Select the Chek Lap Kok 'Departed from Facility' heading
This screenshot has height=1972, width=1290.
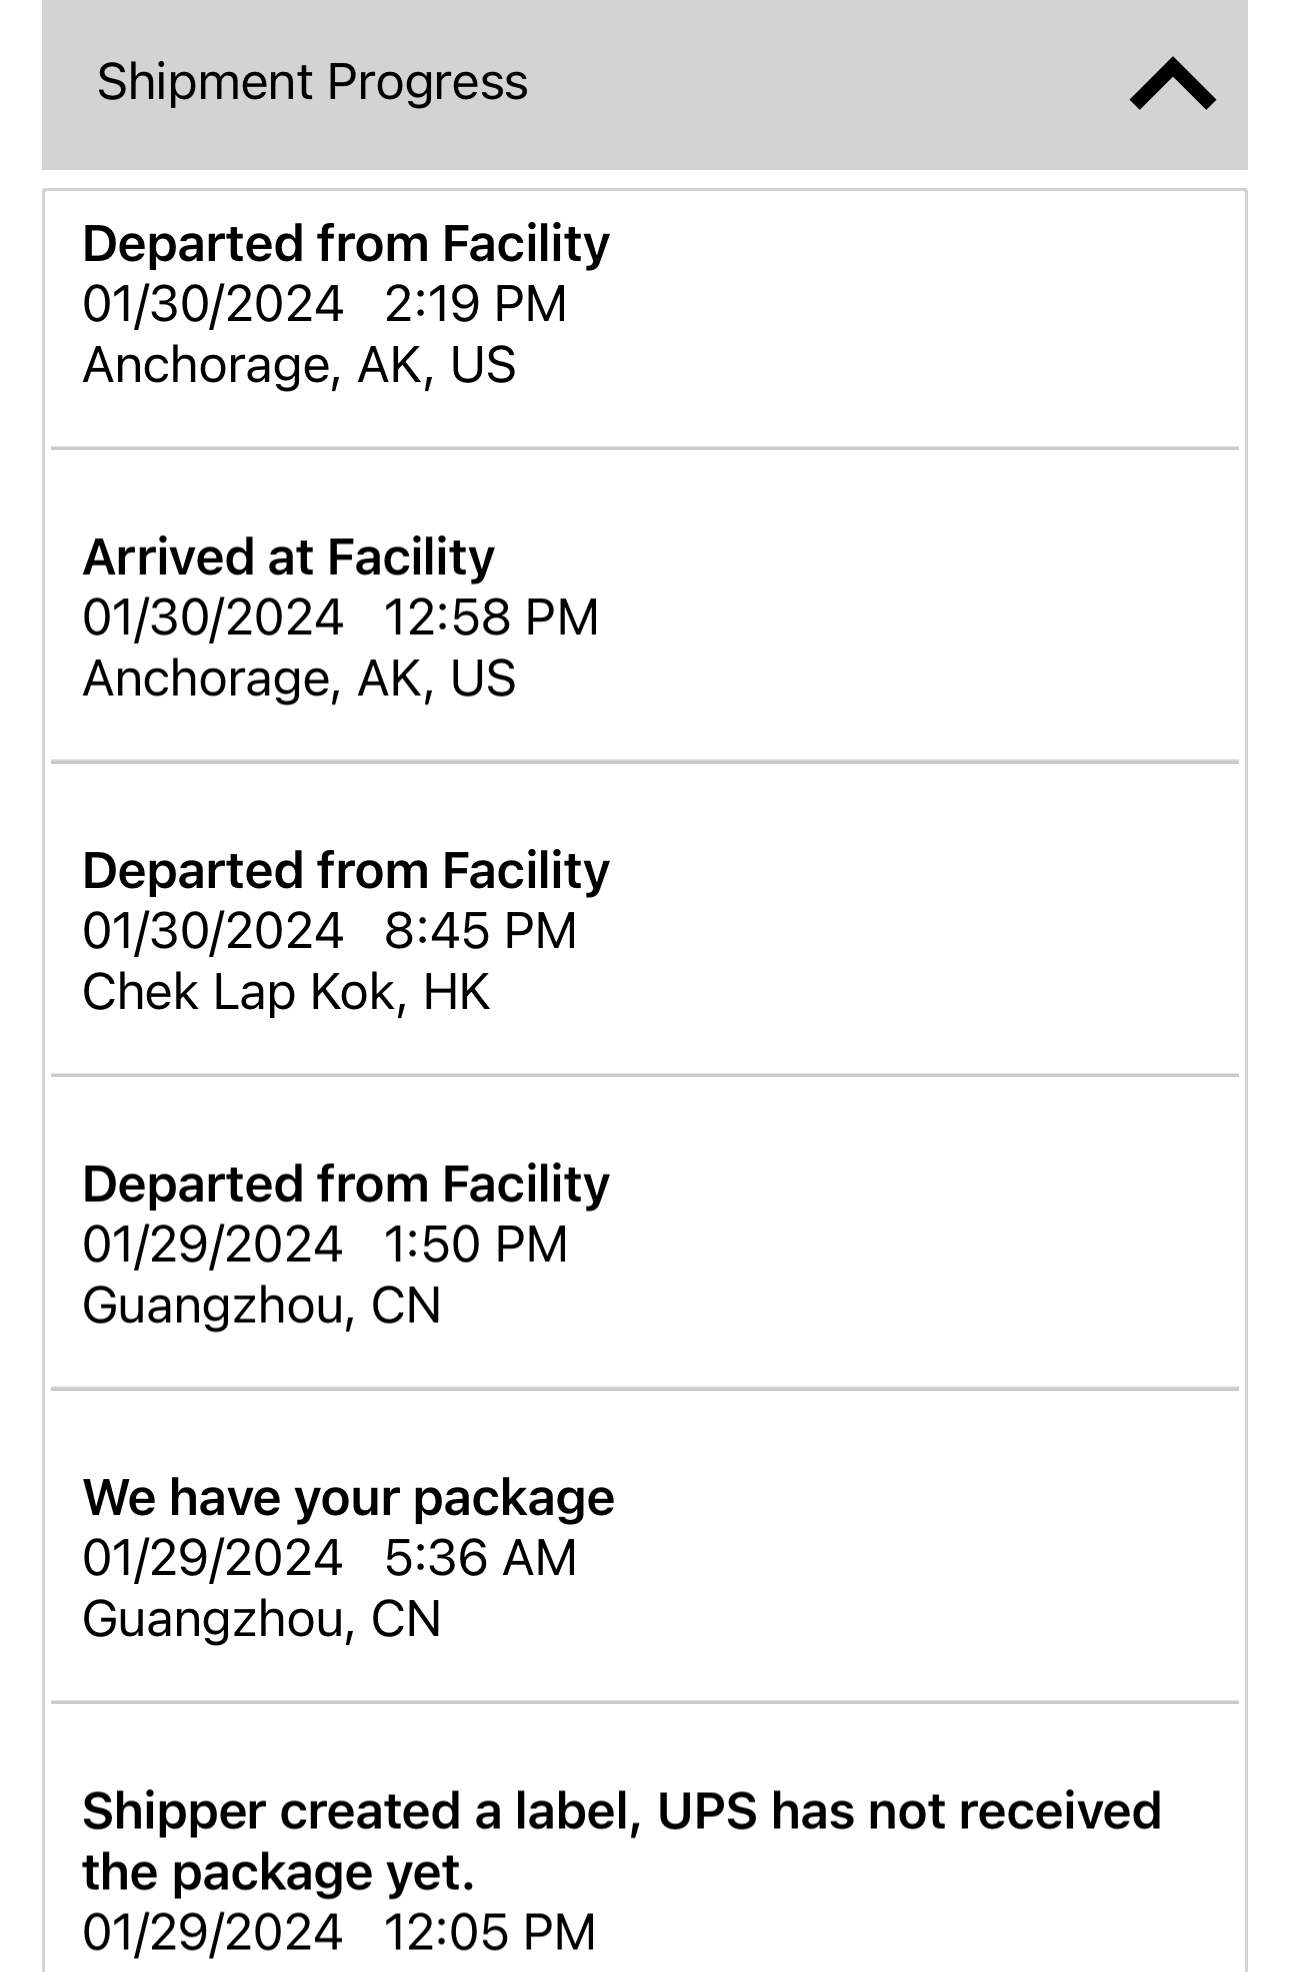point(346,871)
